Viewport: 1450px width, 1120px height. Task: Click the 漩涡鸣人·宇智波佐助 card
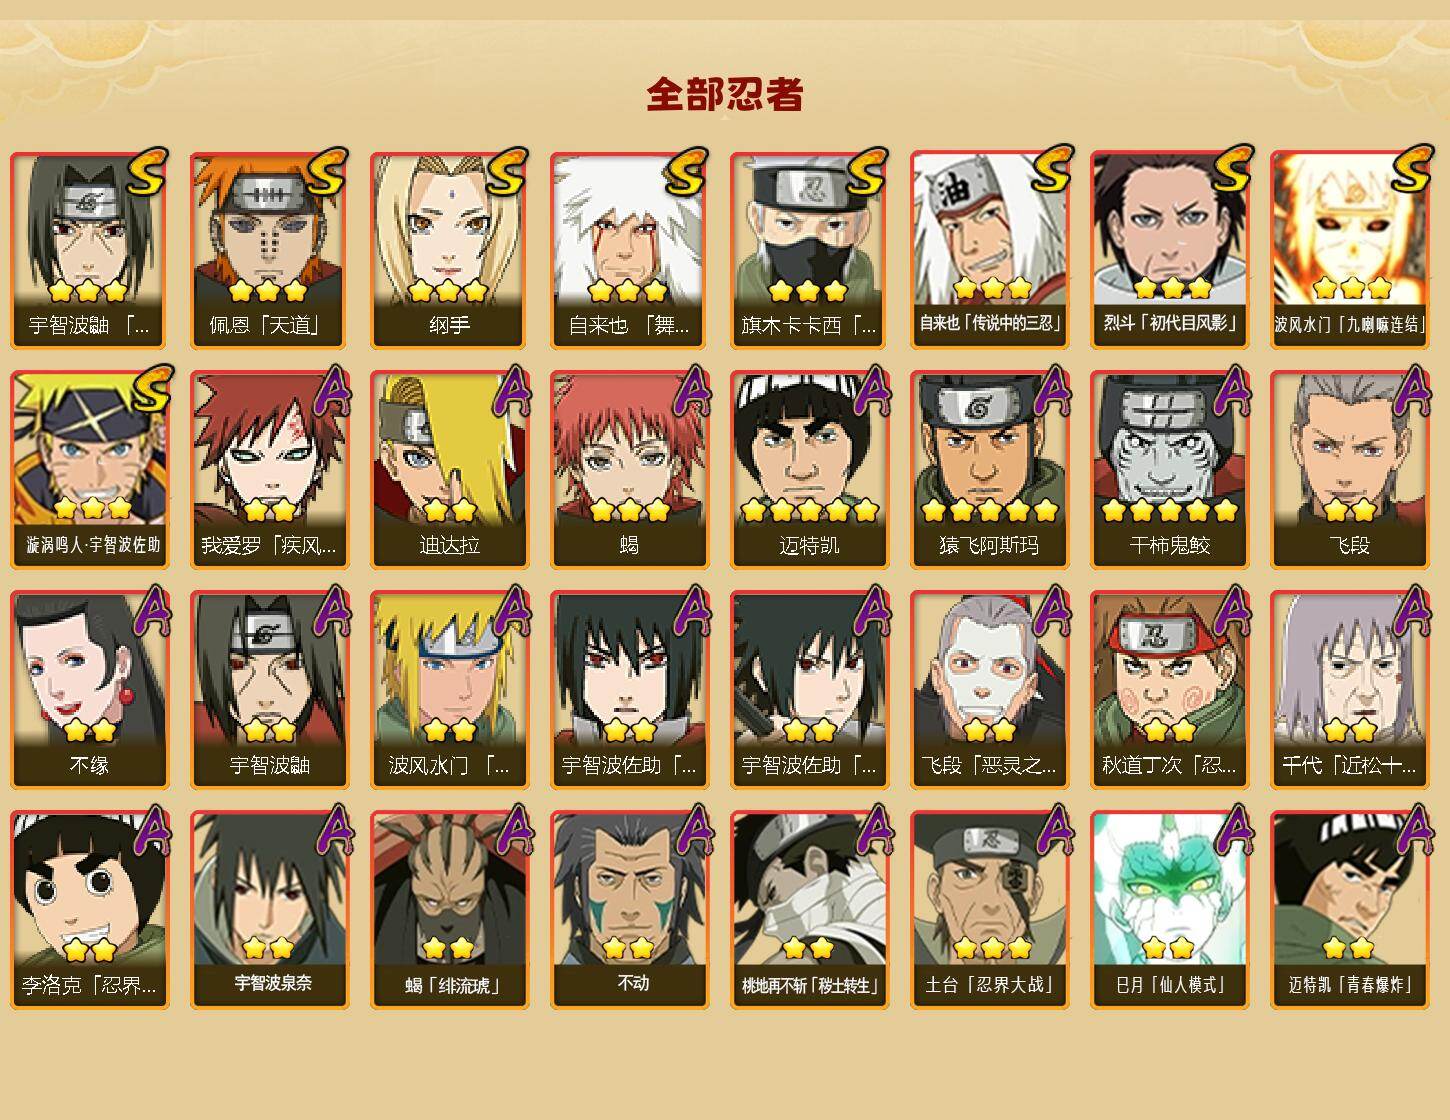[x=89, y=470]
